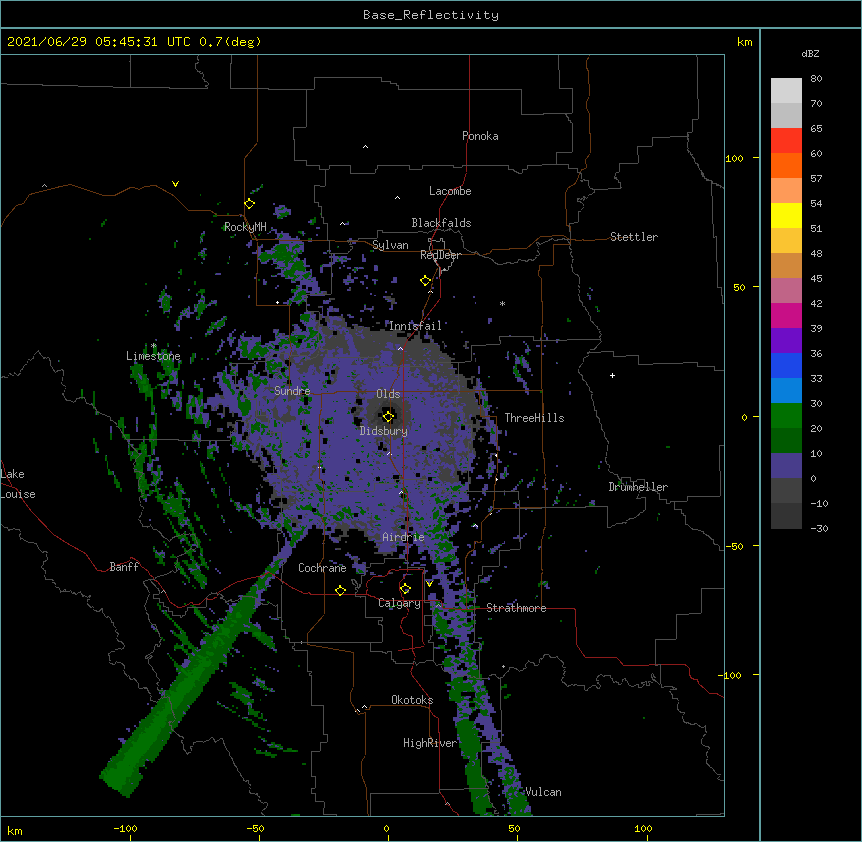Click the Lacombe city label
The image size is (862, 842).
(450, 191)
